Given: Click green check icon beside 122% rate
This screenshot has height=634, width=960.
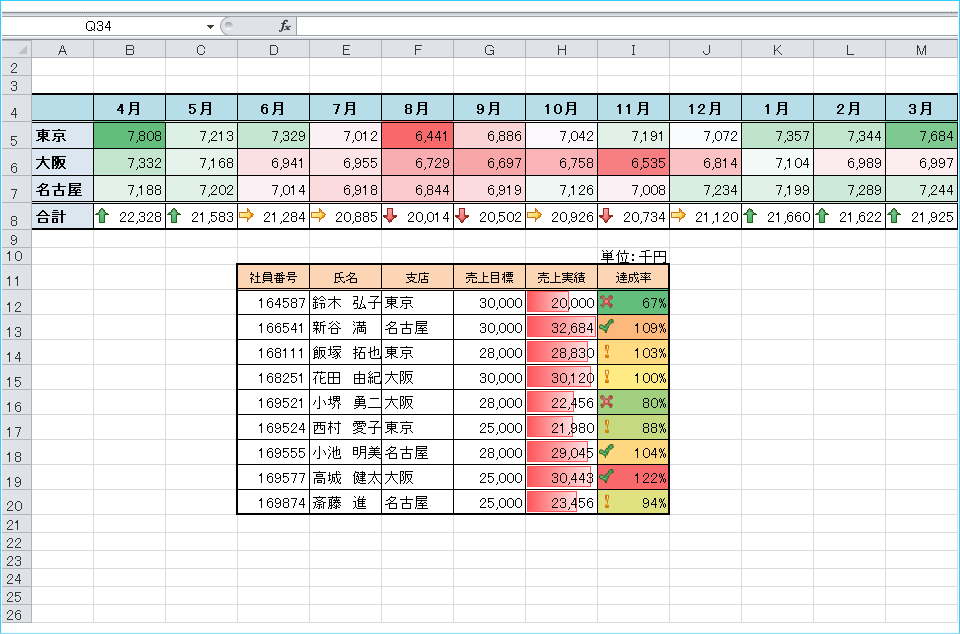Looking at the screenshot, I should pyautogui.click(x=606, y=477).
